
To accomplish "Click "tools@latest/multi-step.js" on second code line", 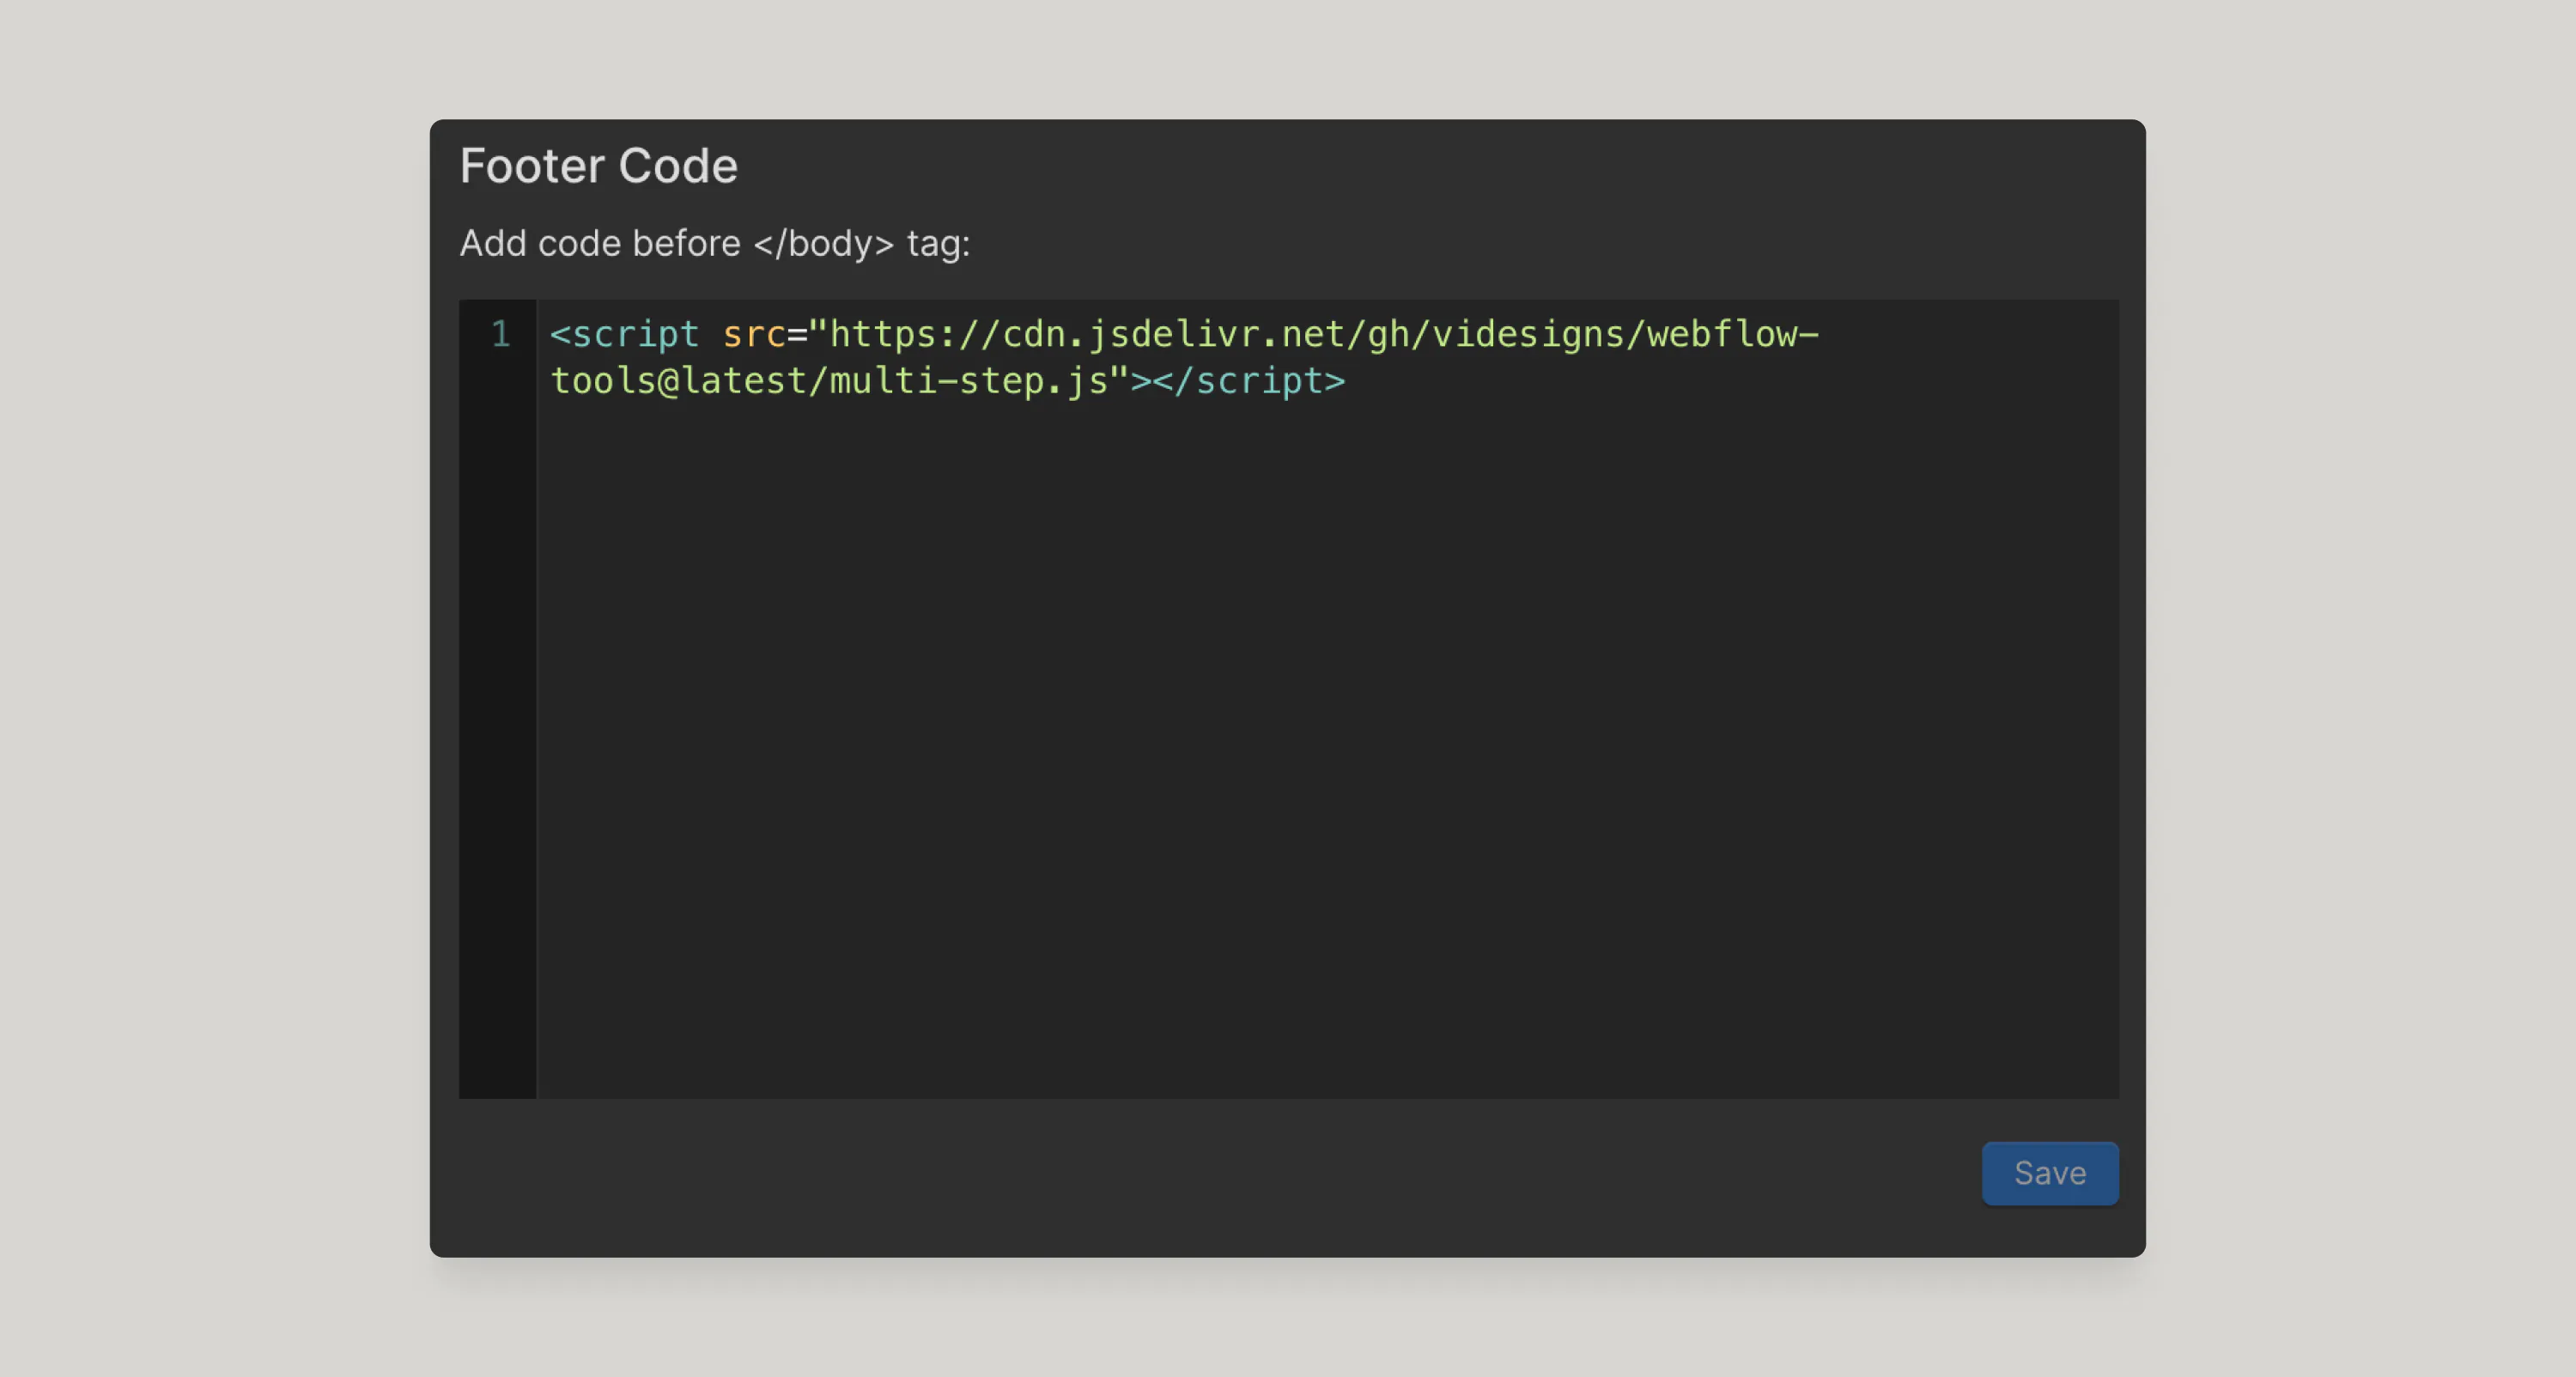I will (x=829, y=381).
